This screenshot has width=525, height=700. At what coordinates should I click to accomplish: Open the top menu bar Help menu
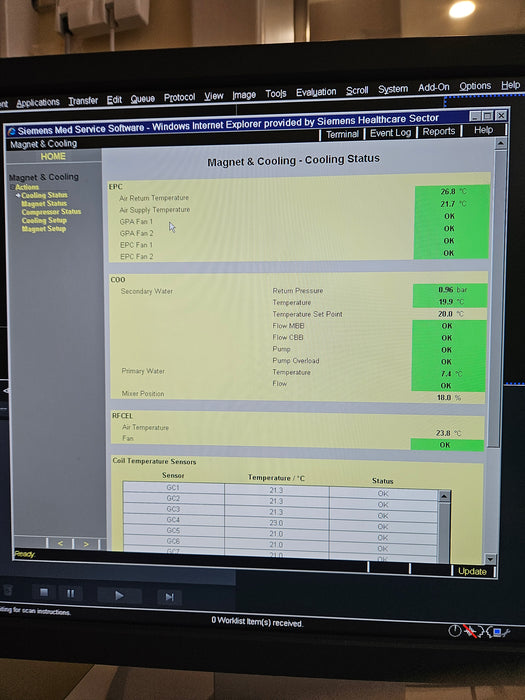[510, 85]
